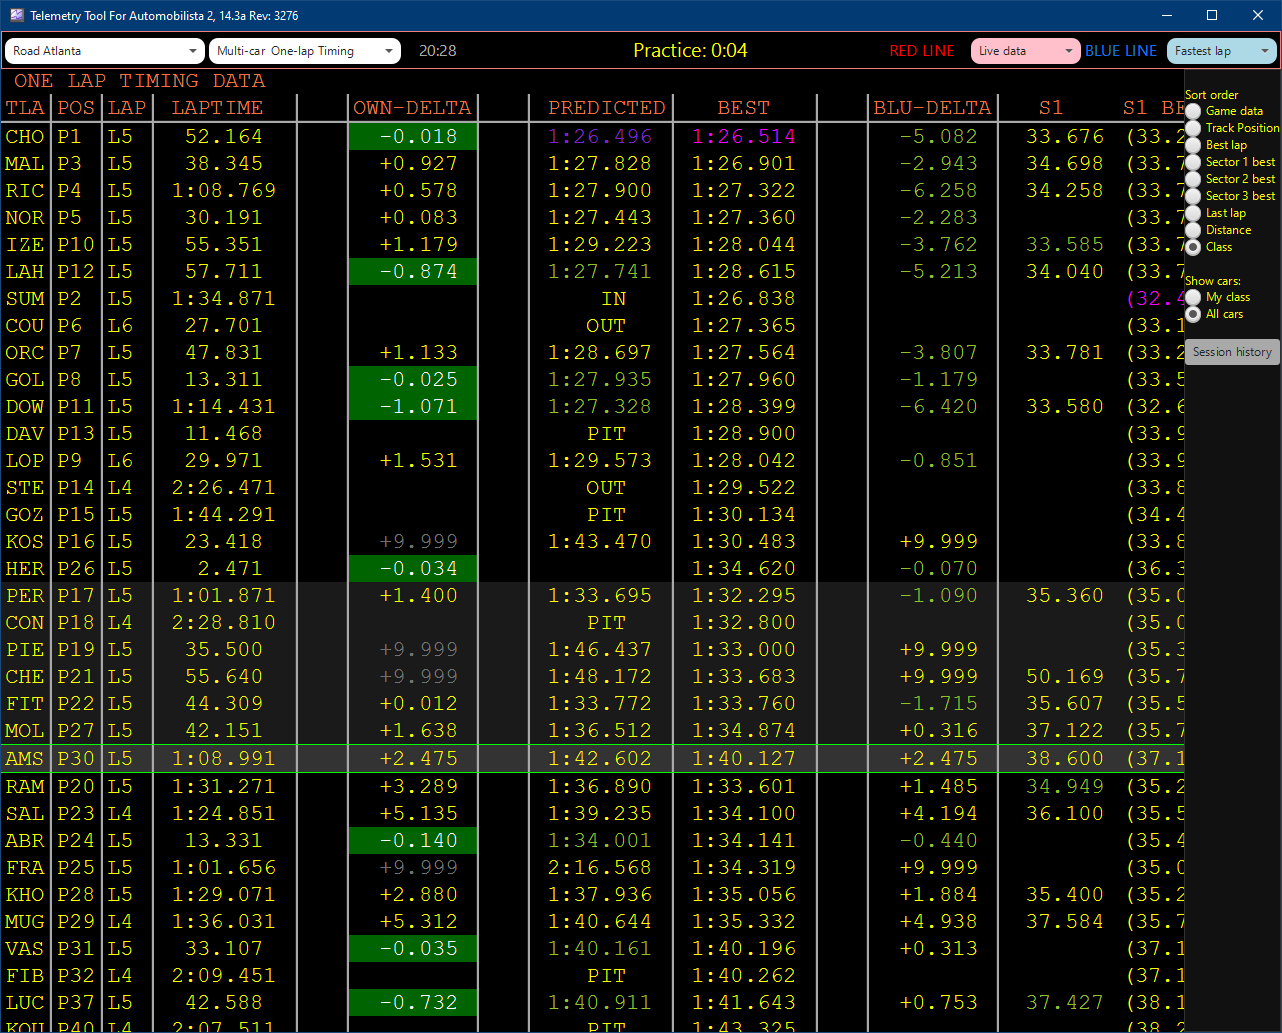Click the LUC driver label
Image resolution: width=1282 pixels, height=1033 pixels.
click(25, 1003)
